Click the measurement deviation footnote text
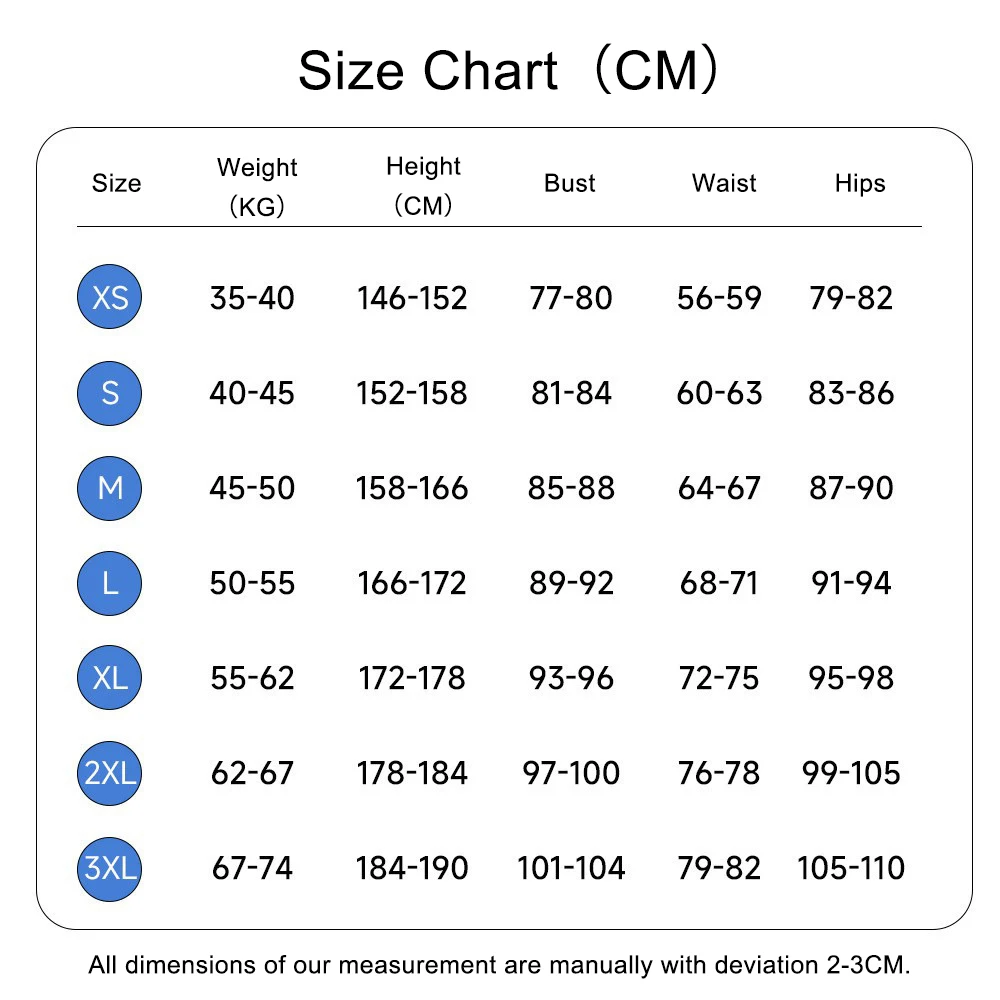This screenshot has width=1000, height=1000. [x=500, y=965]
